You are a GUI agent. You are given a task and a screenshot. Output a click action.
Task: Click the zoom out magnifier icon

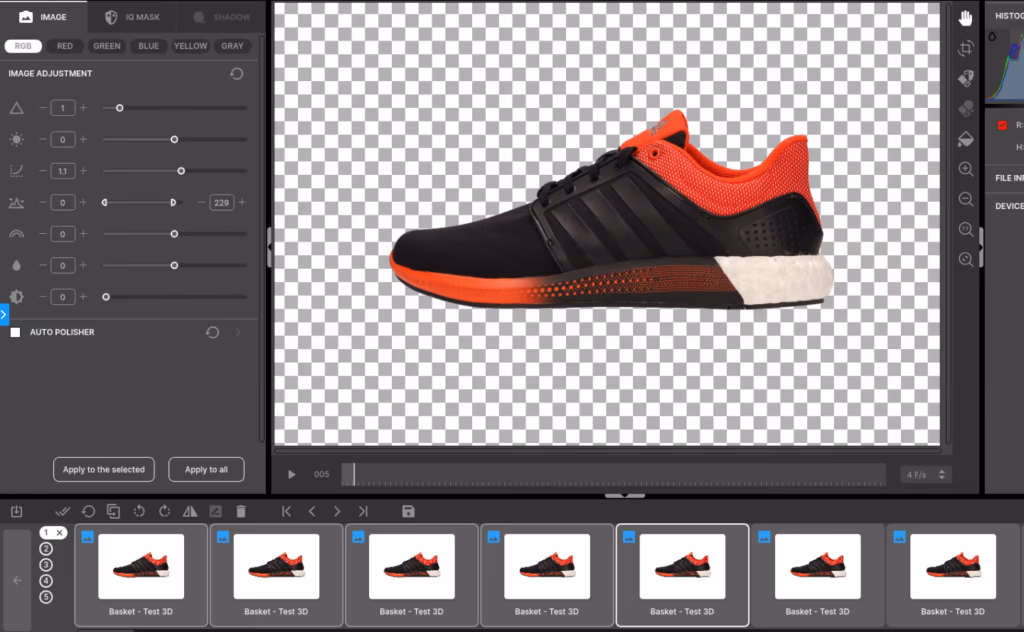pos(966,199)
